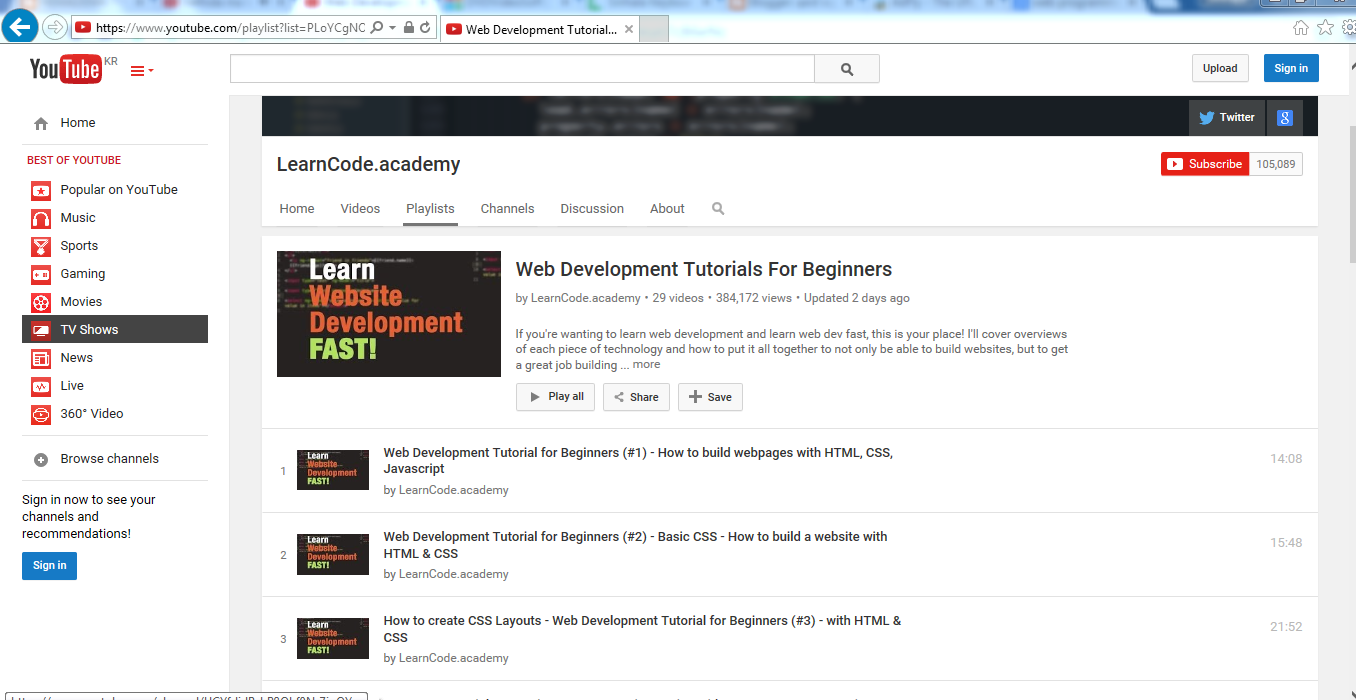Click the 105,089 subscriber count

point(1276,164)
